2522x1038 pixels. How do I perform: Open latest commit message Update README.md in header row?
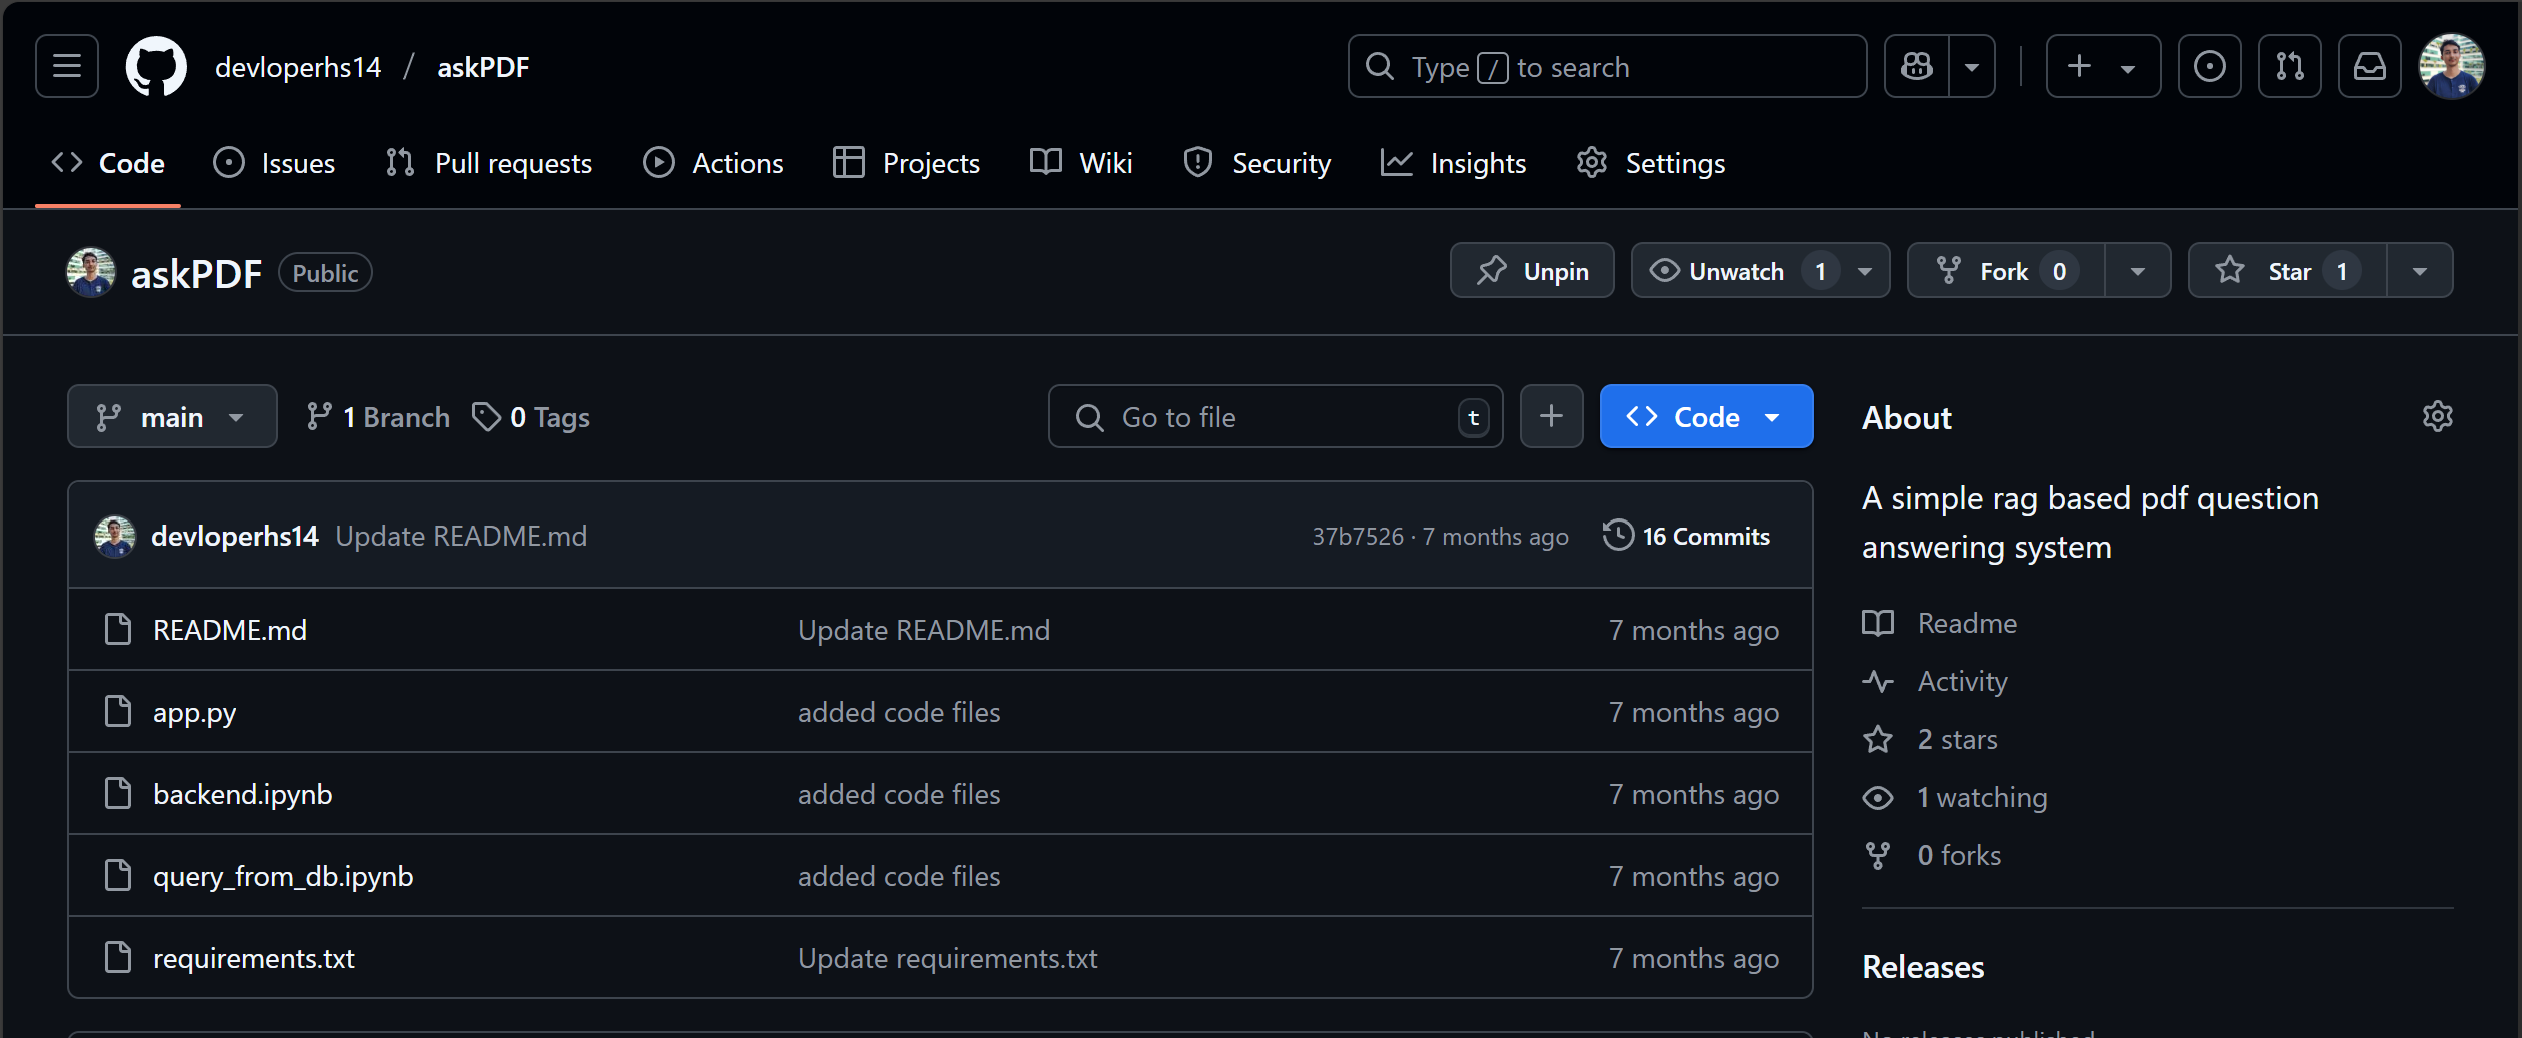tap(461, 536)
